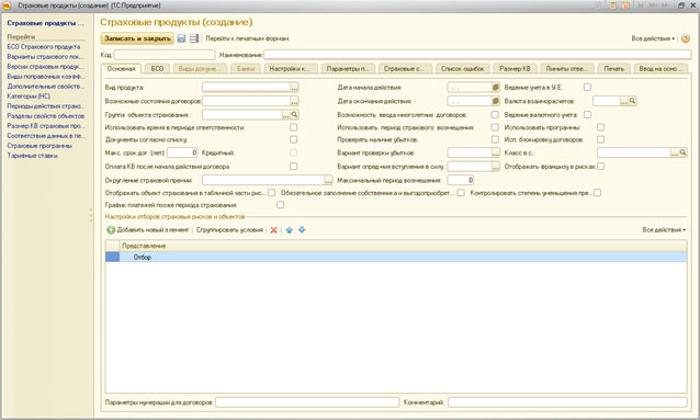Toggle Оплата КВ после начала действия договора
Screen dimensions: 700x420
pos(293,166)
